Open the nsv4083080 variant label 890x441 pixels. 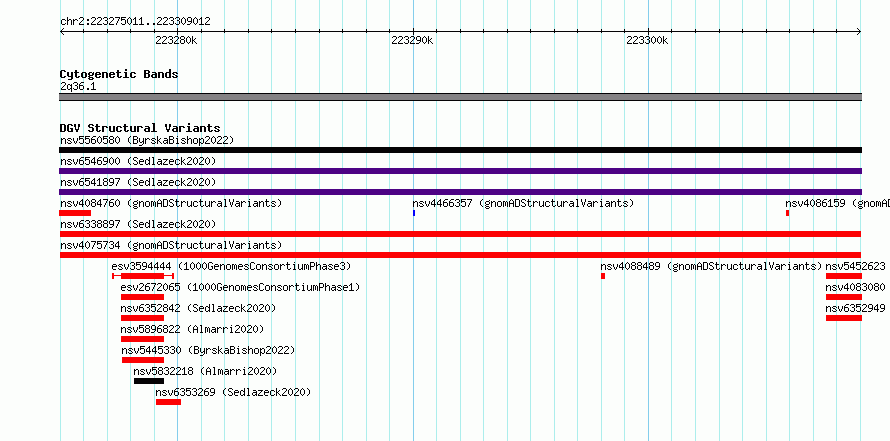click(855, 287)
